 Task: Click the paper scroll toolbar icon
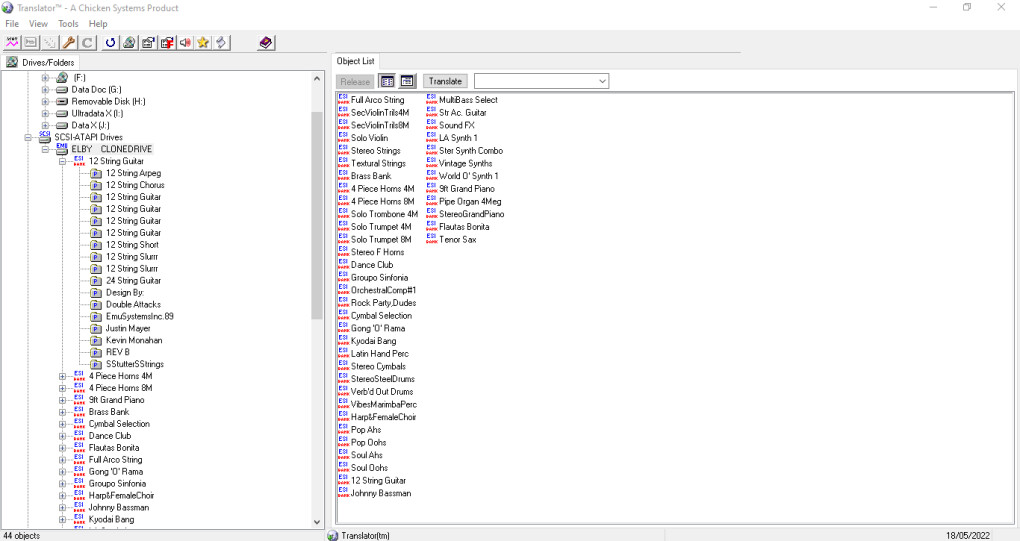pos(222,43)
